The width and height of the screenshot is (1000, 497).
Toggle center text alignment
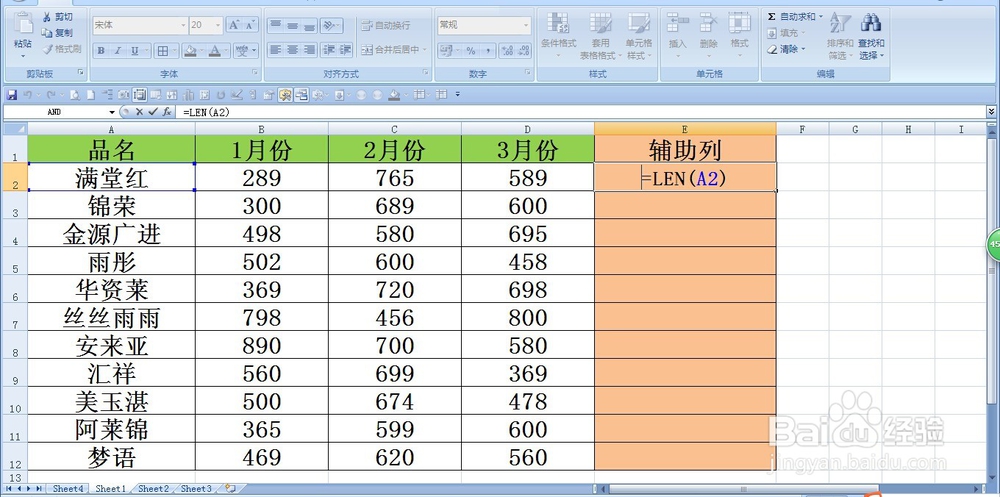pyautogui.click(x=292, y=49)
